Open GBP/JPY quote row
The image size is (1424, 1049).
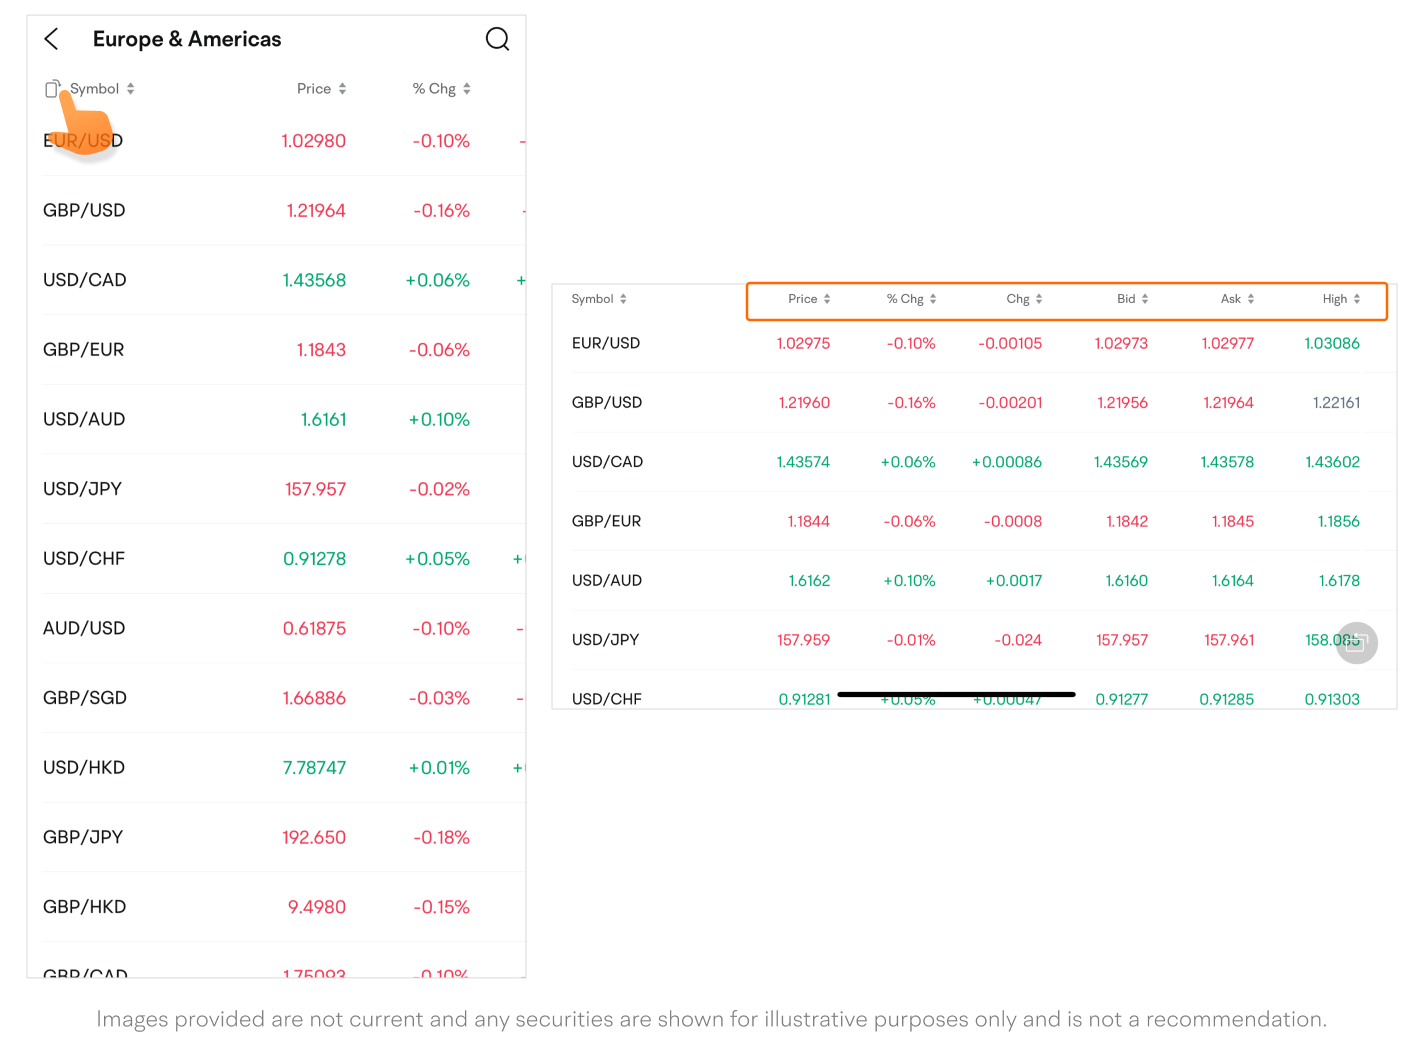pos(83,837)
